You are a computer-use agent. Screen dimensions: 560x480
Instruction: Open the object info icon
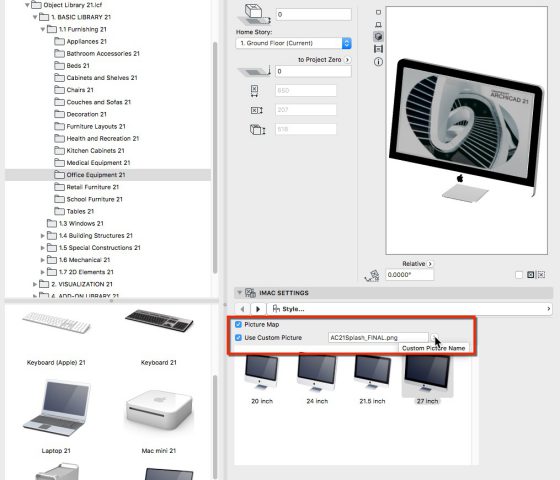point(378,62)
